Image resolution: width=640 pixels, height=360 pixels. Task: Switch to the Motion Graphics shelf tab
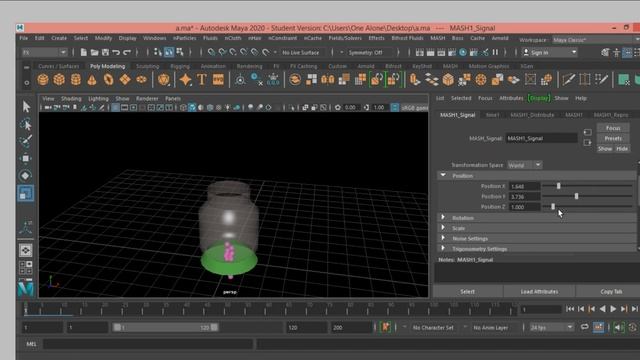(x=489, y=66)
